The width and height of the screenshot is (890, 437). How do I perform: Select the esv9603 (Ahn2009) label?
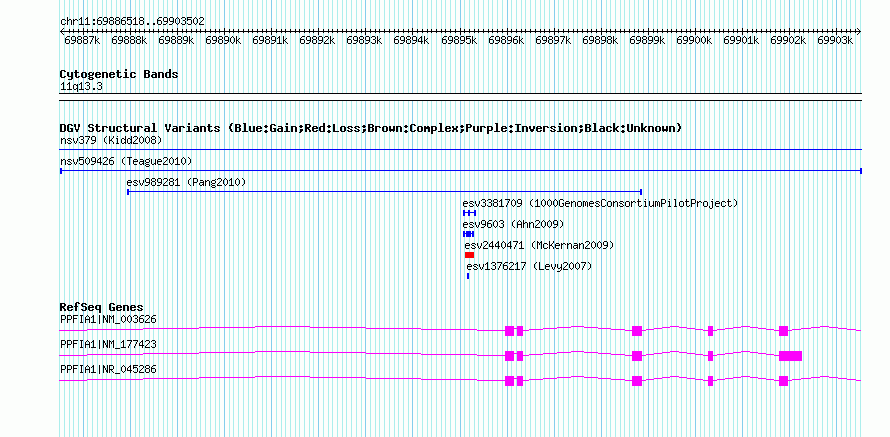[514, 224]
